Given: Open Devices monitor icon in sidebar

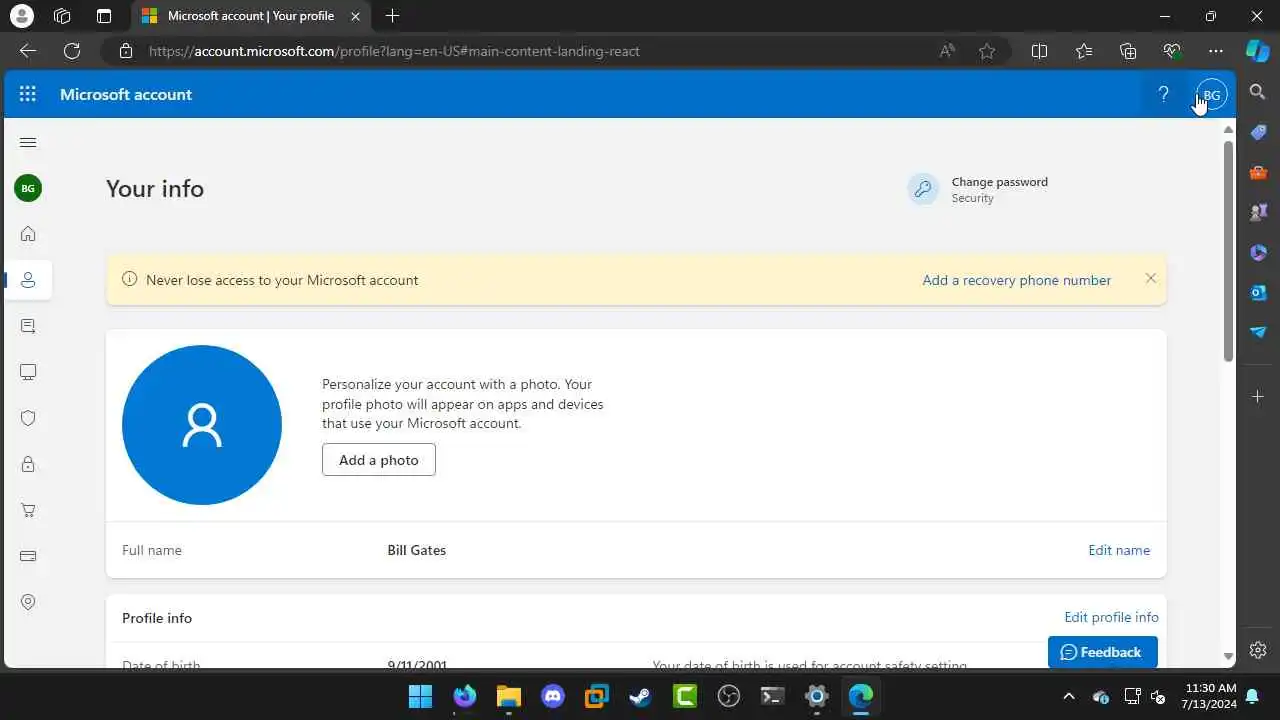Looking at the screenshot, I should [x=28, y=372].
